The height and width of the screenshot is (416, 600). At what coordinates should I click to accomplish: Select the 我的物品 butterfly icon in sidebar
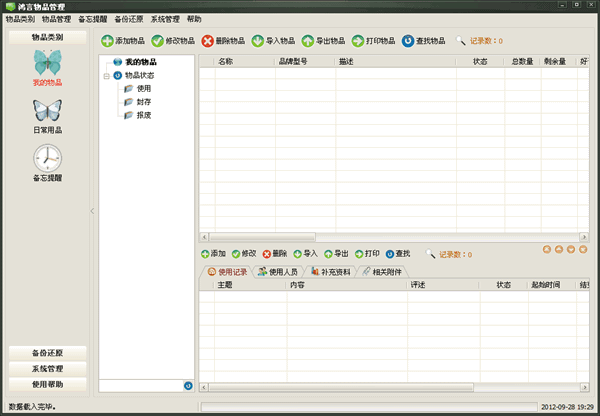47,68
